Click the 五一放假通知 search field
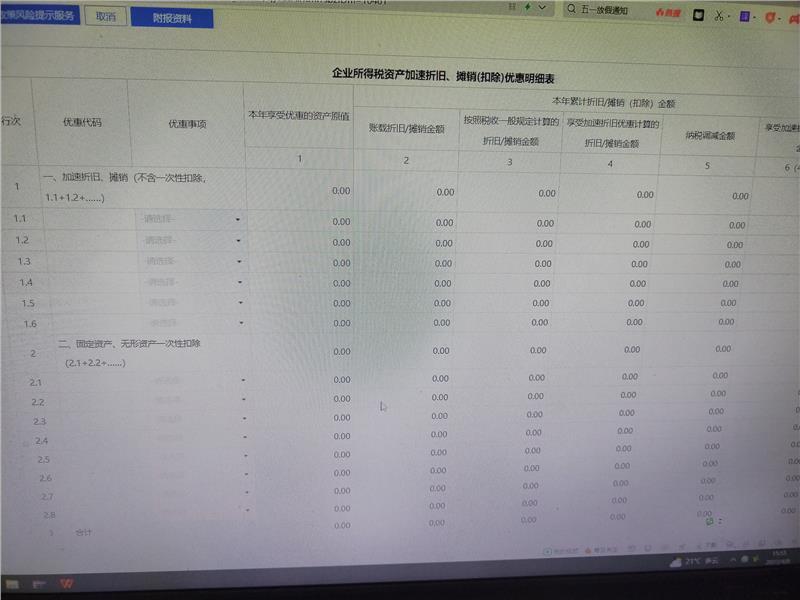800x600 pixels. tap(610, 10)
